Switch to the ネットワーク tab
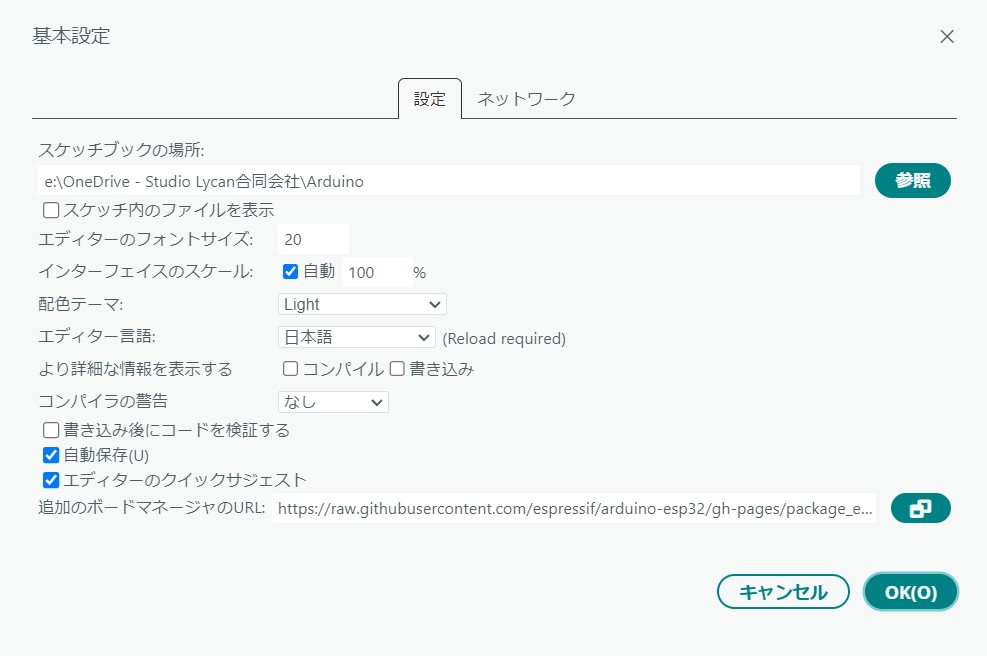The height and width of the screenshot is (656, 987). tap(526, 99)
